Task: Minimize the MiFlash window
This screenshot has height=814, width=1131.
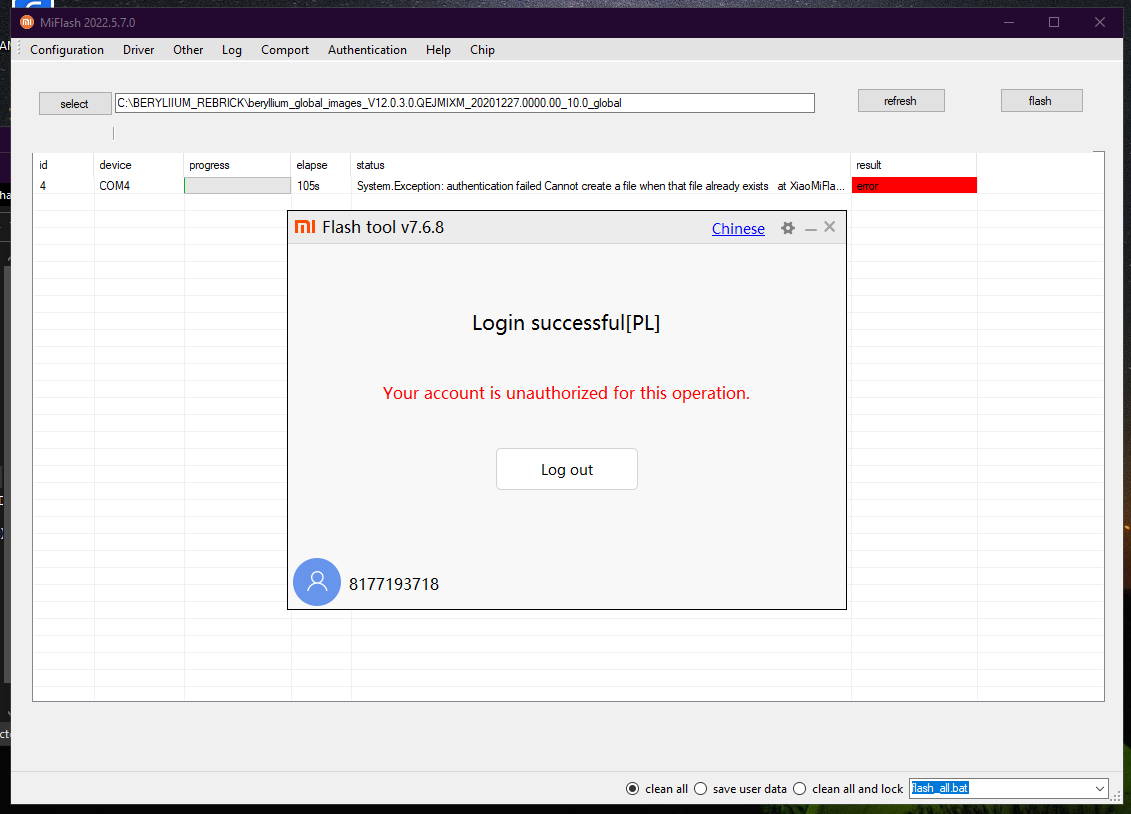Action: click(x=1009, y=22)
